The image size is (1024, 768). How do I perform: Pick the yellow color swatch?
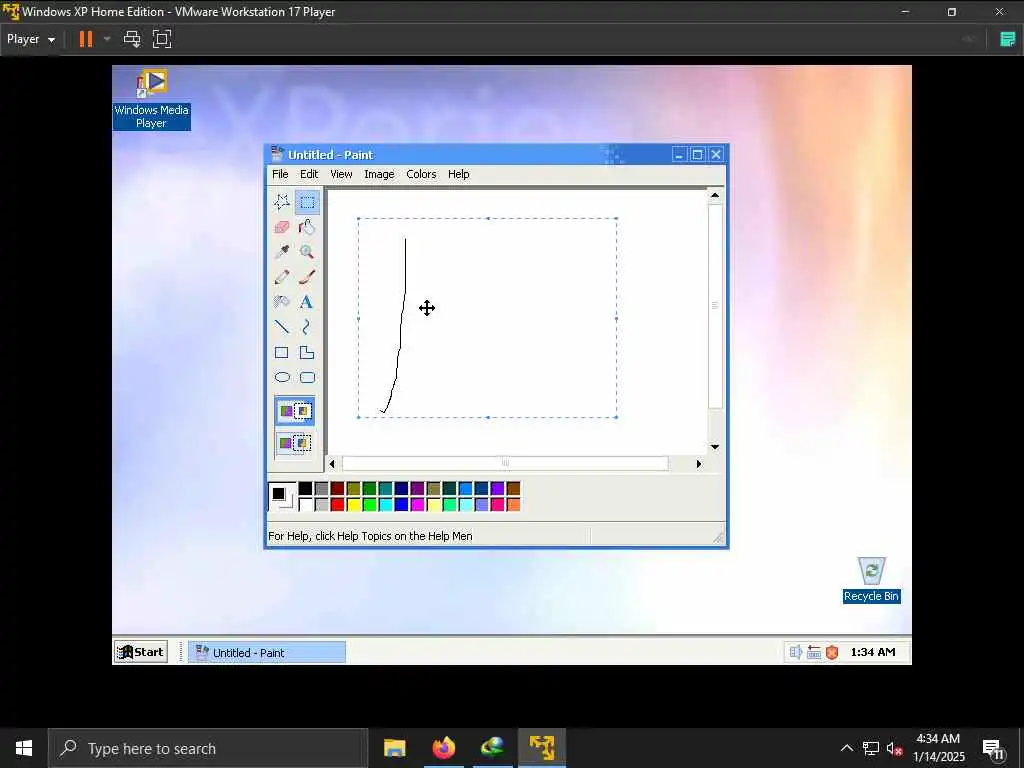tap(353, 504)
